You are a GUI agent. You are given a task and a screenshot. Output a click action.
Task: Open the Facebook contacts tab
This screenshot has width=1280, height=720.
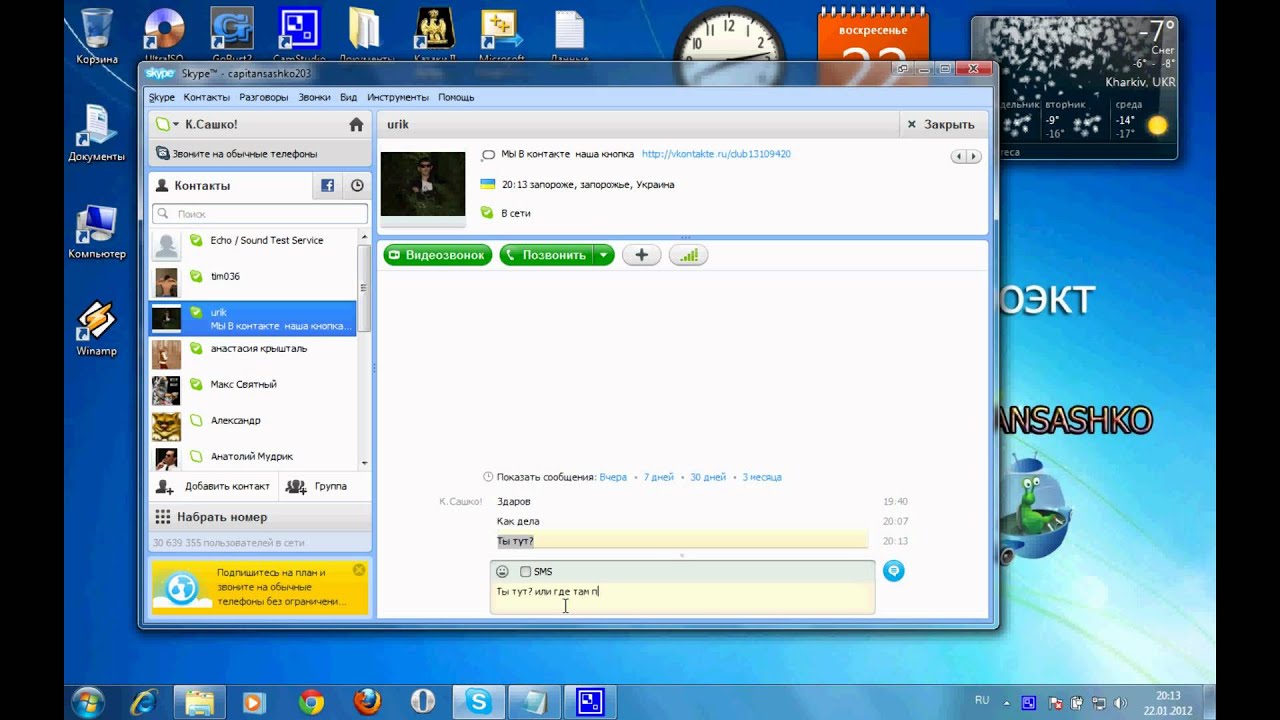(x=327, y=186)
